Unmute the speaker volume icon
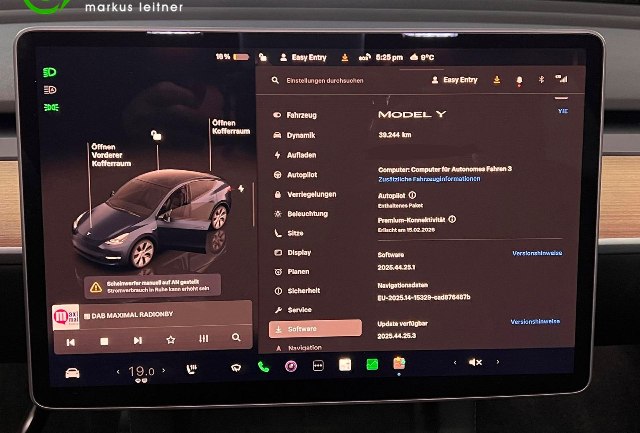This screenshot has height=433, width=640. (x=476, y=362)
